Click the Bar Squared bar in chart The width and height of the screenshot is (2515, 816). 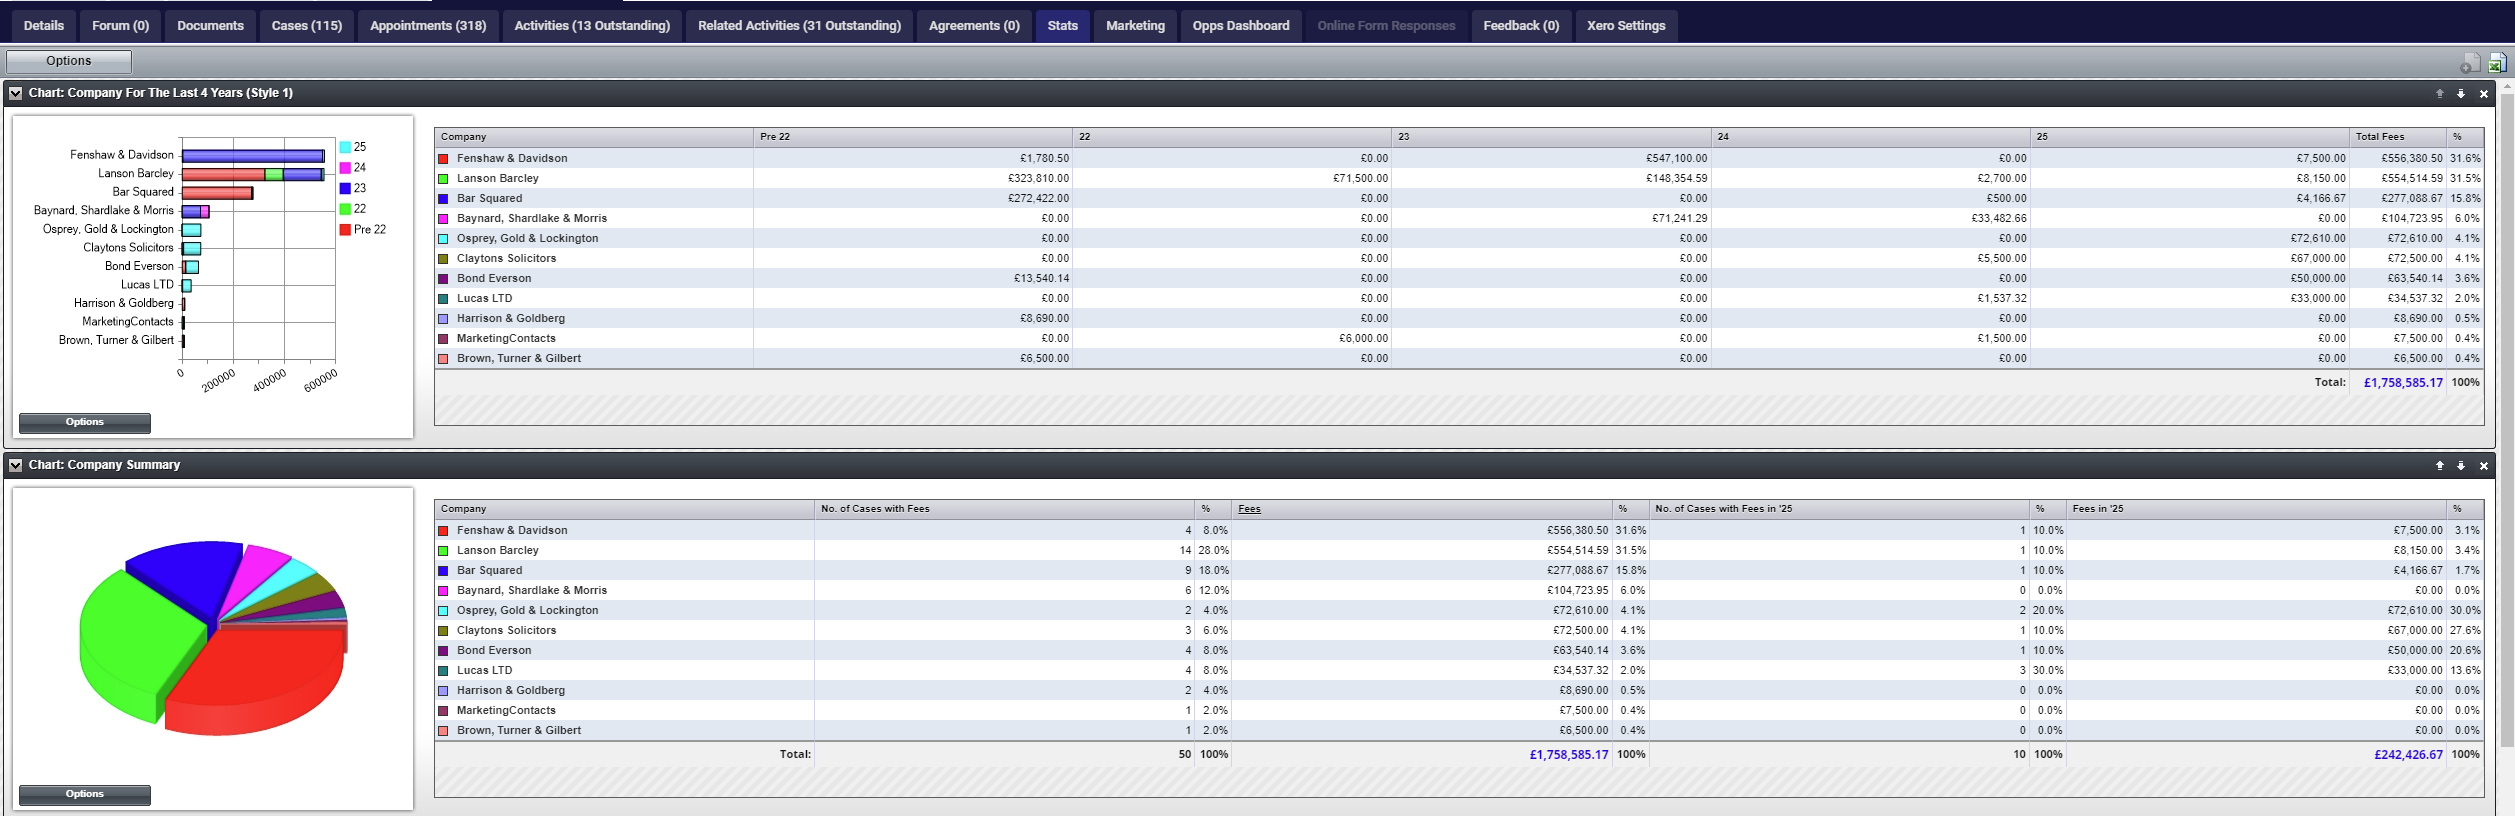click(217, 193)
